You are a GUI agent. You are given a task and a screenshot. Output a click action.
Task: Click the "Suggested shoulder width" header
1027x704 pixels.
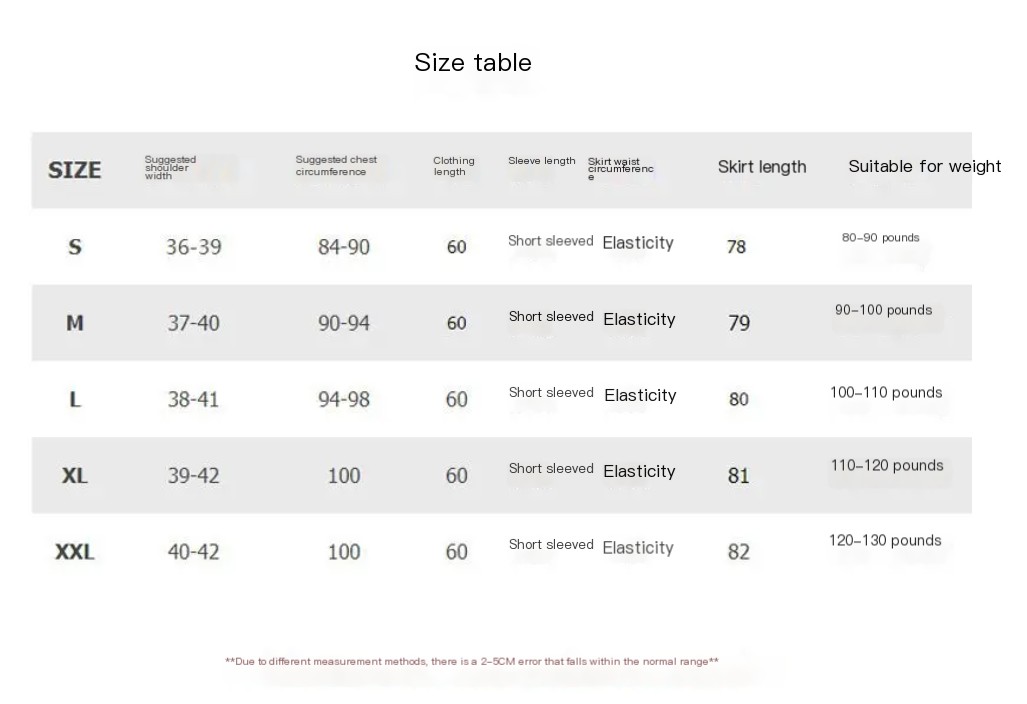170,167
